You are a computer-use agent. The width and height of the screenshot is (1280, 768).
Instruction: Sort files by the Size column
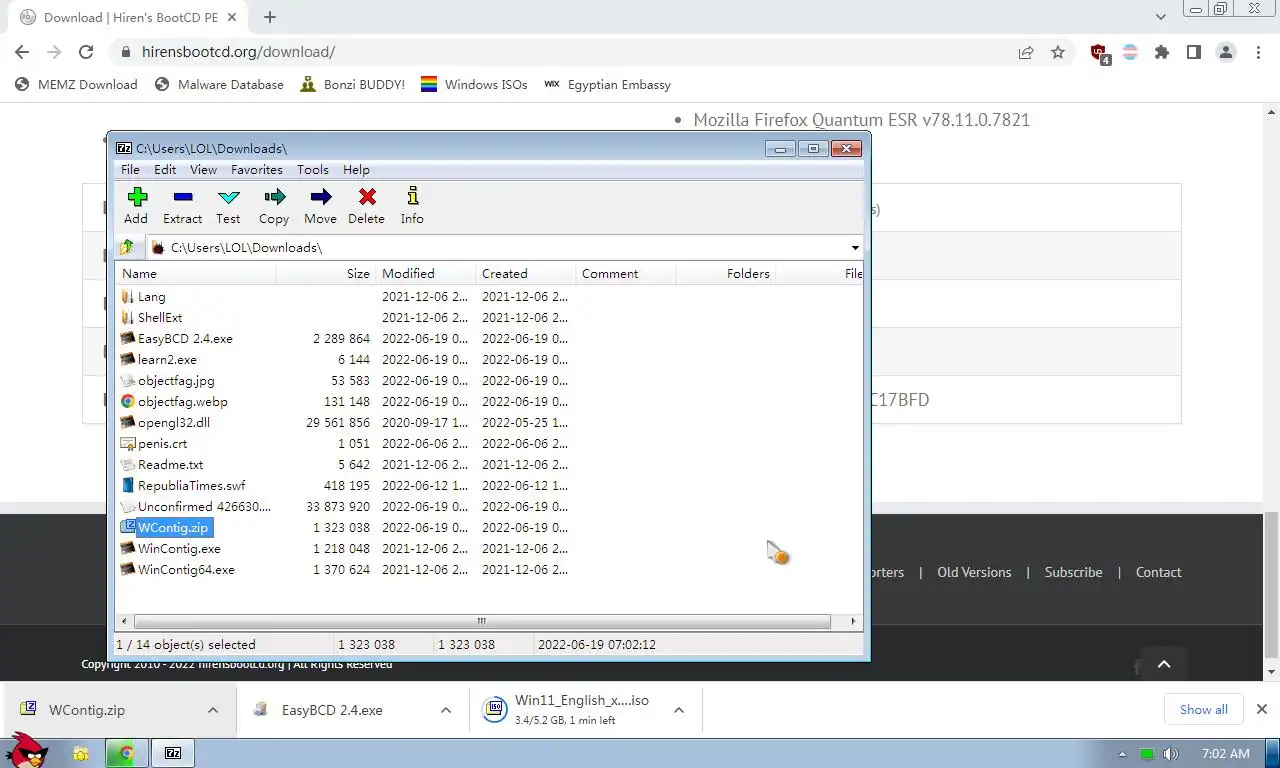tap(326, 273)
